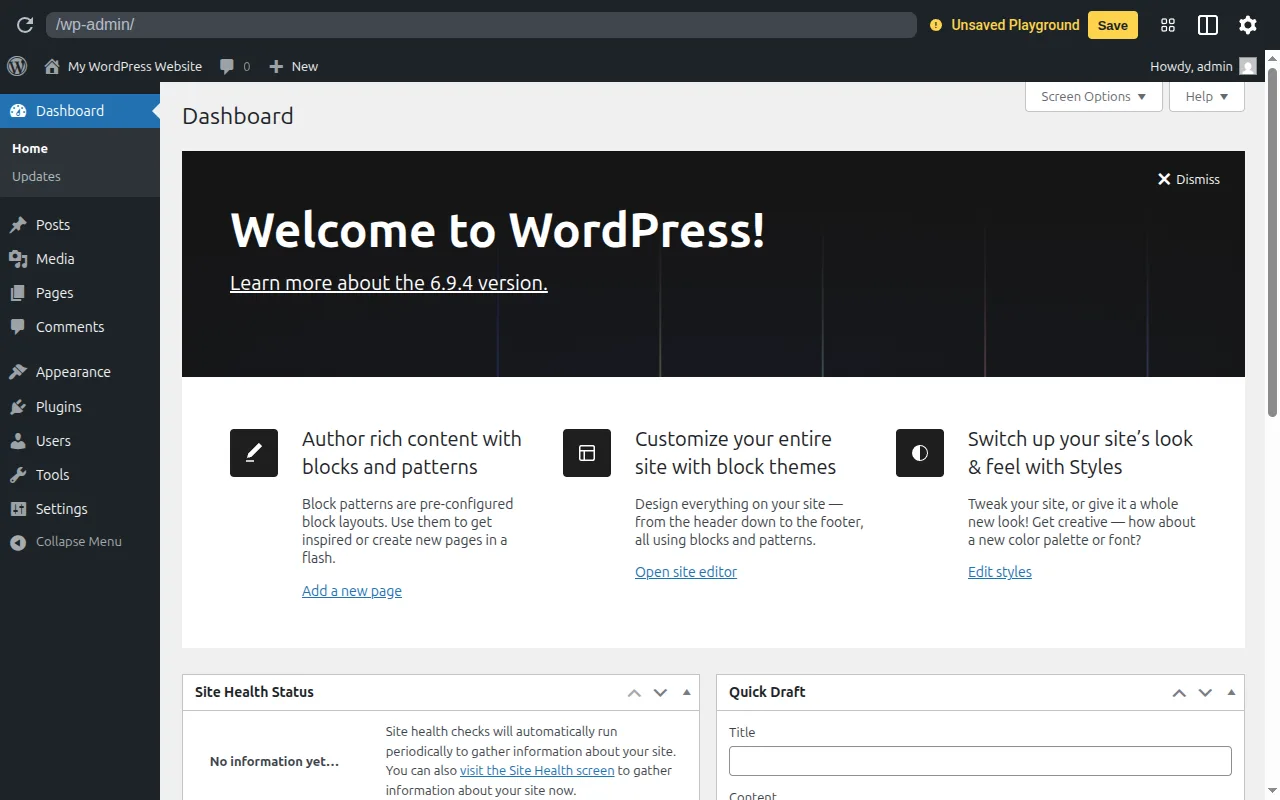Reload the page with the refresh icon
1280x800 pixels.
pos(24,25)
